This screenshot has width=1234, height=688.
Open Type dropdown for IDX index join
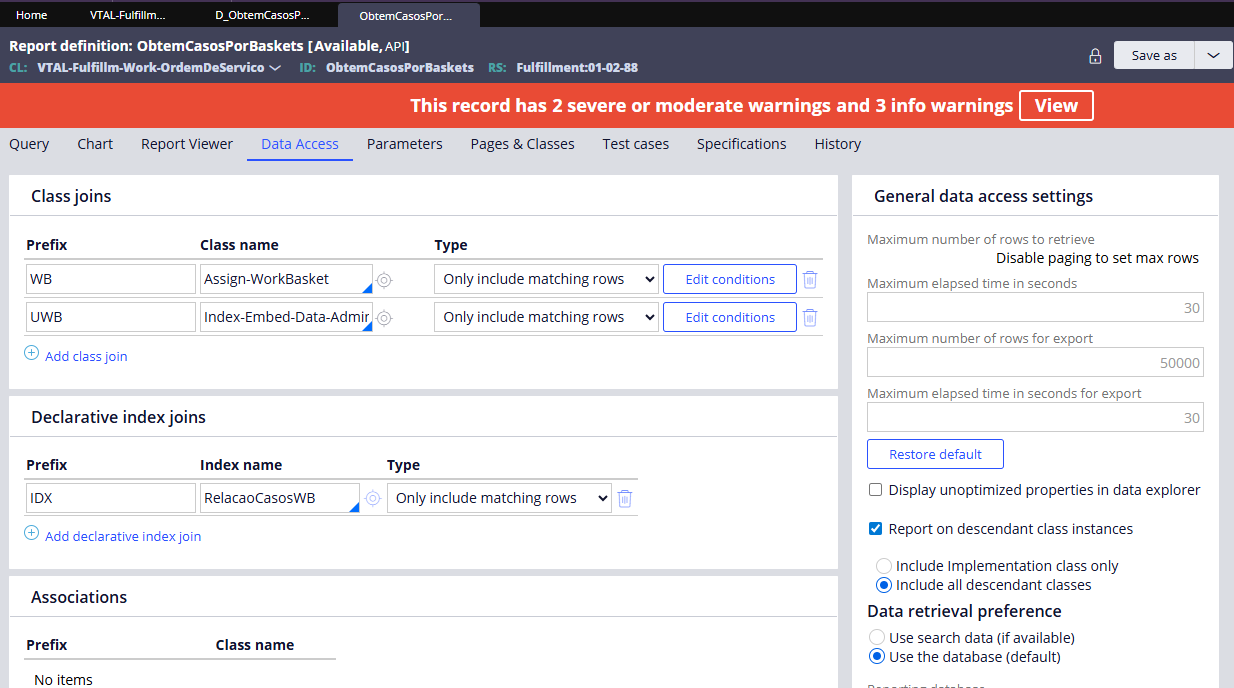point(499,498)
